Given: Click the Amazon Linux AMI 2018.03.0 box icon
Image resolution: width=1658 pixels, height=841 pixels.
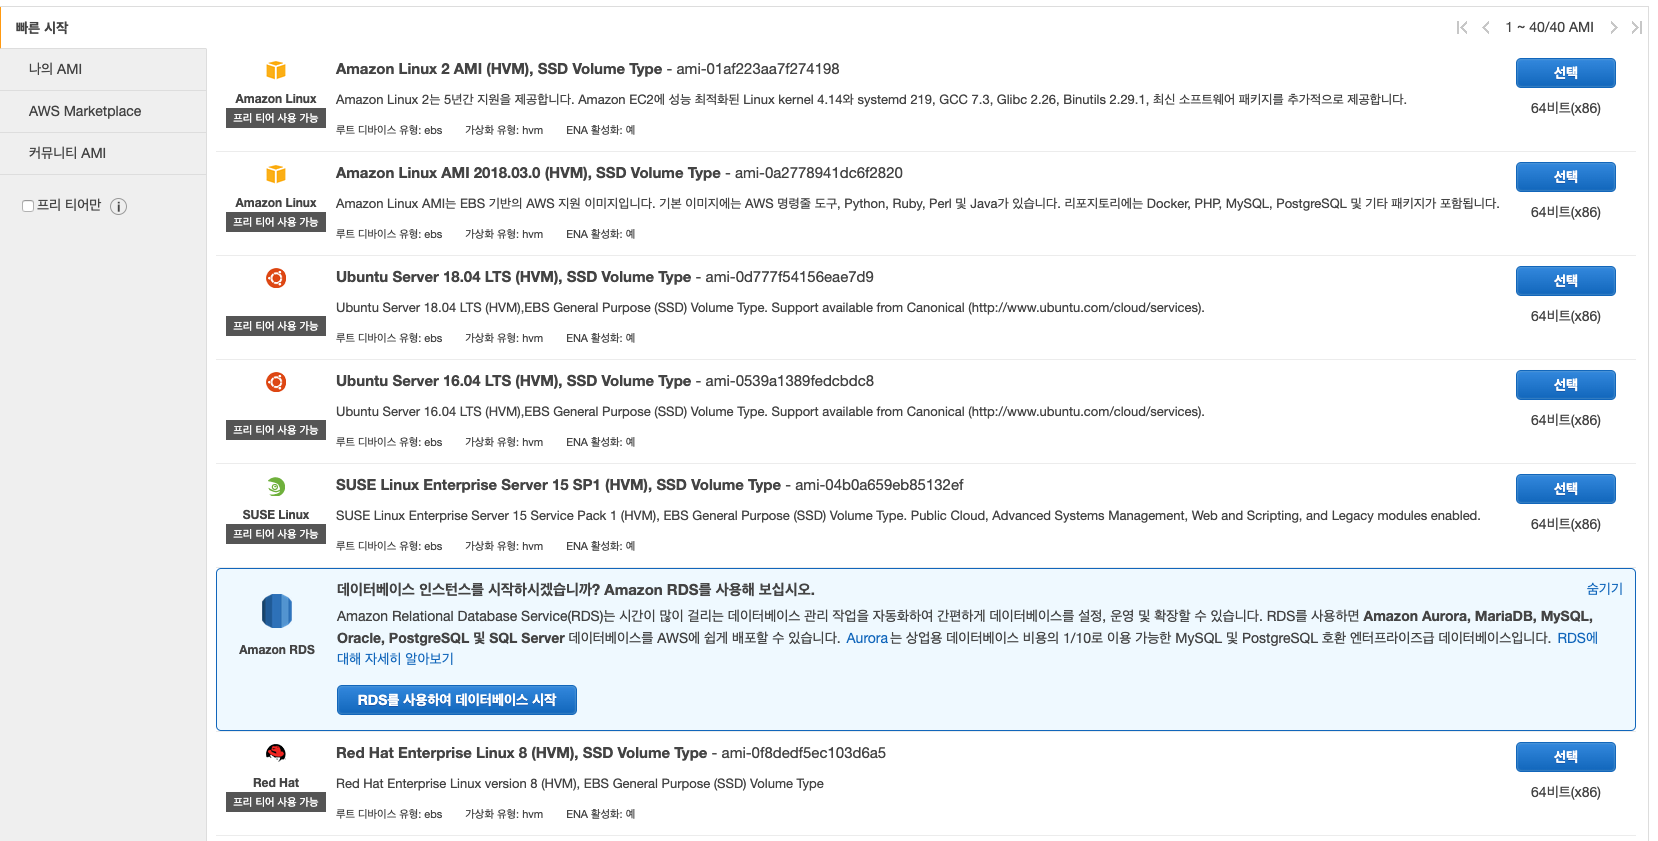Looking at the screenshot, I should point(276,174).
